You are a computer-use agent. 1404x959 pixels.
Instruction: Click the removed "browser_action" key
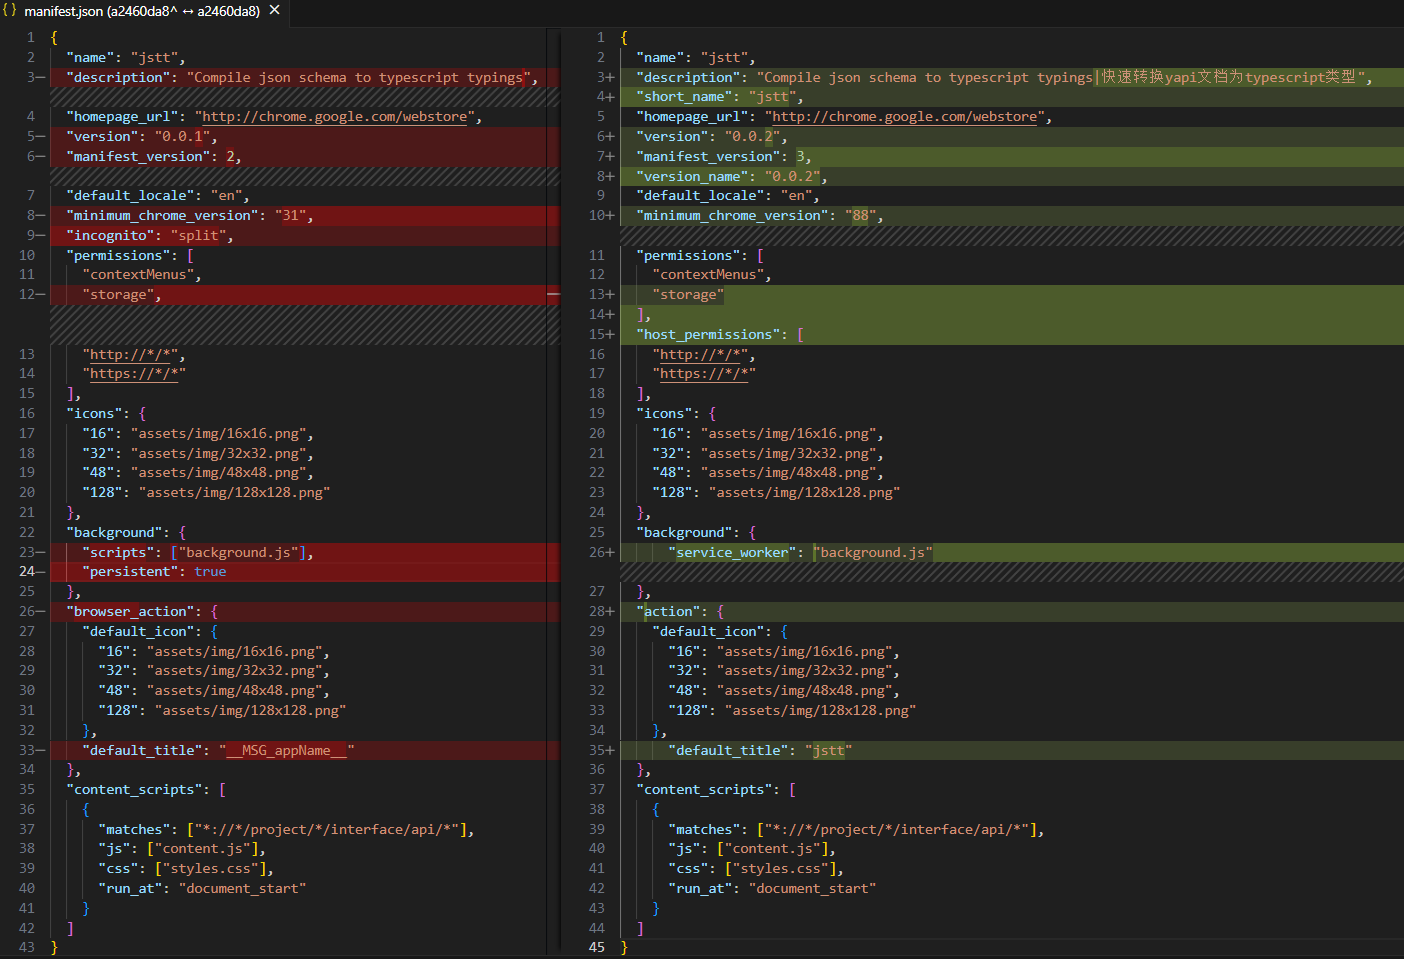pyautogui.click(x=130, y=612)
